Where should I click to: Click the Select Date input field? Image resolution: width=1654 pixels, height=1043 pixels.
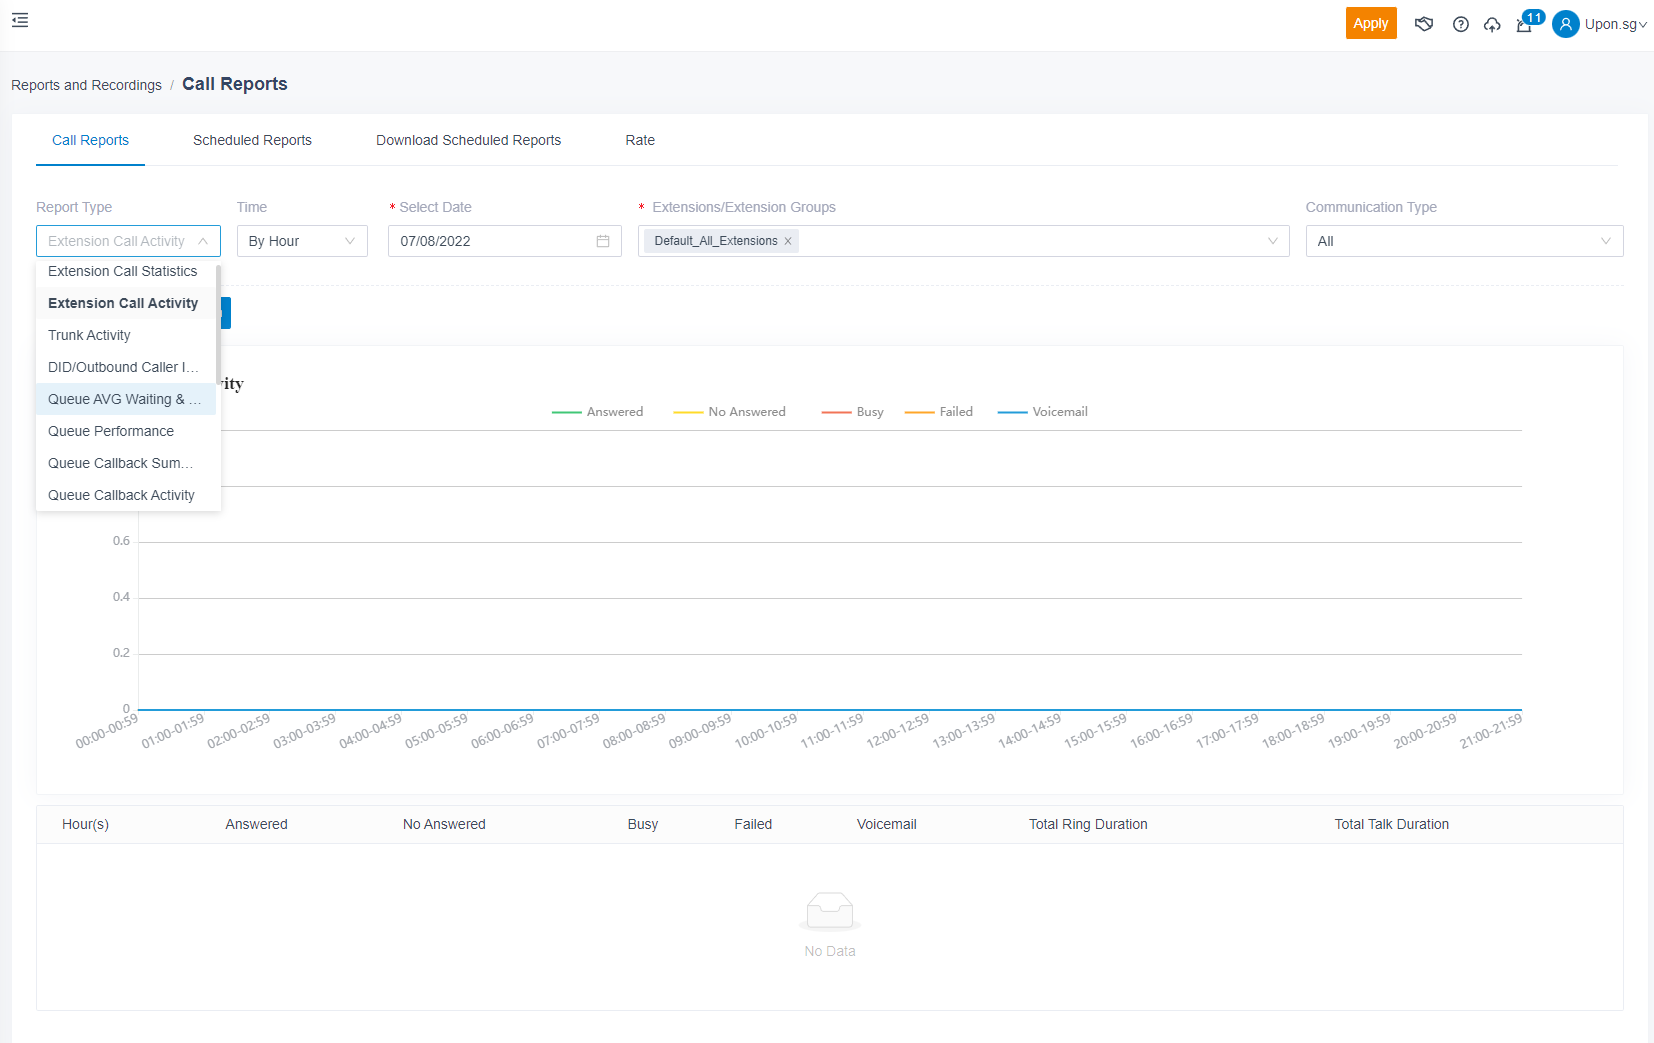point(490,241)
